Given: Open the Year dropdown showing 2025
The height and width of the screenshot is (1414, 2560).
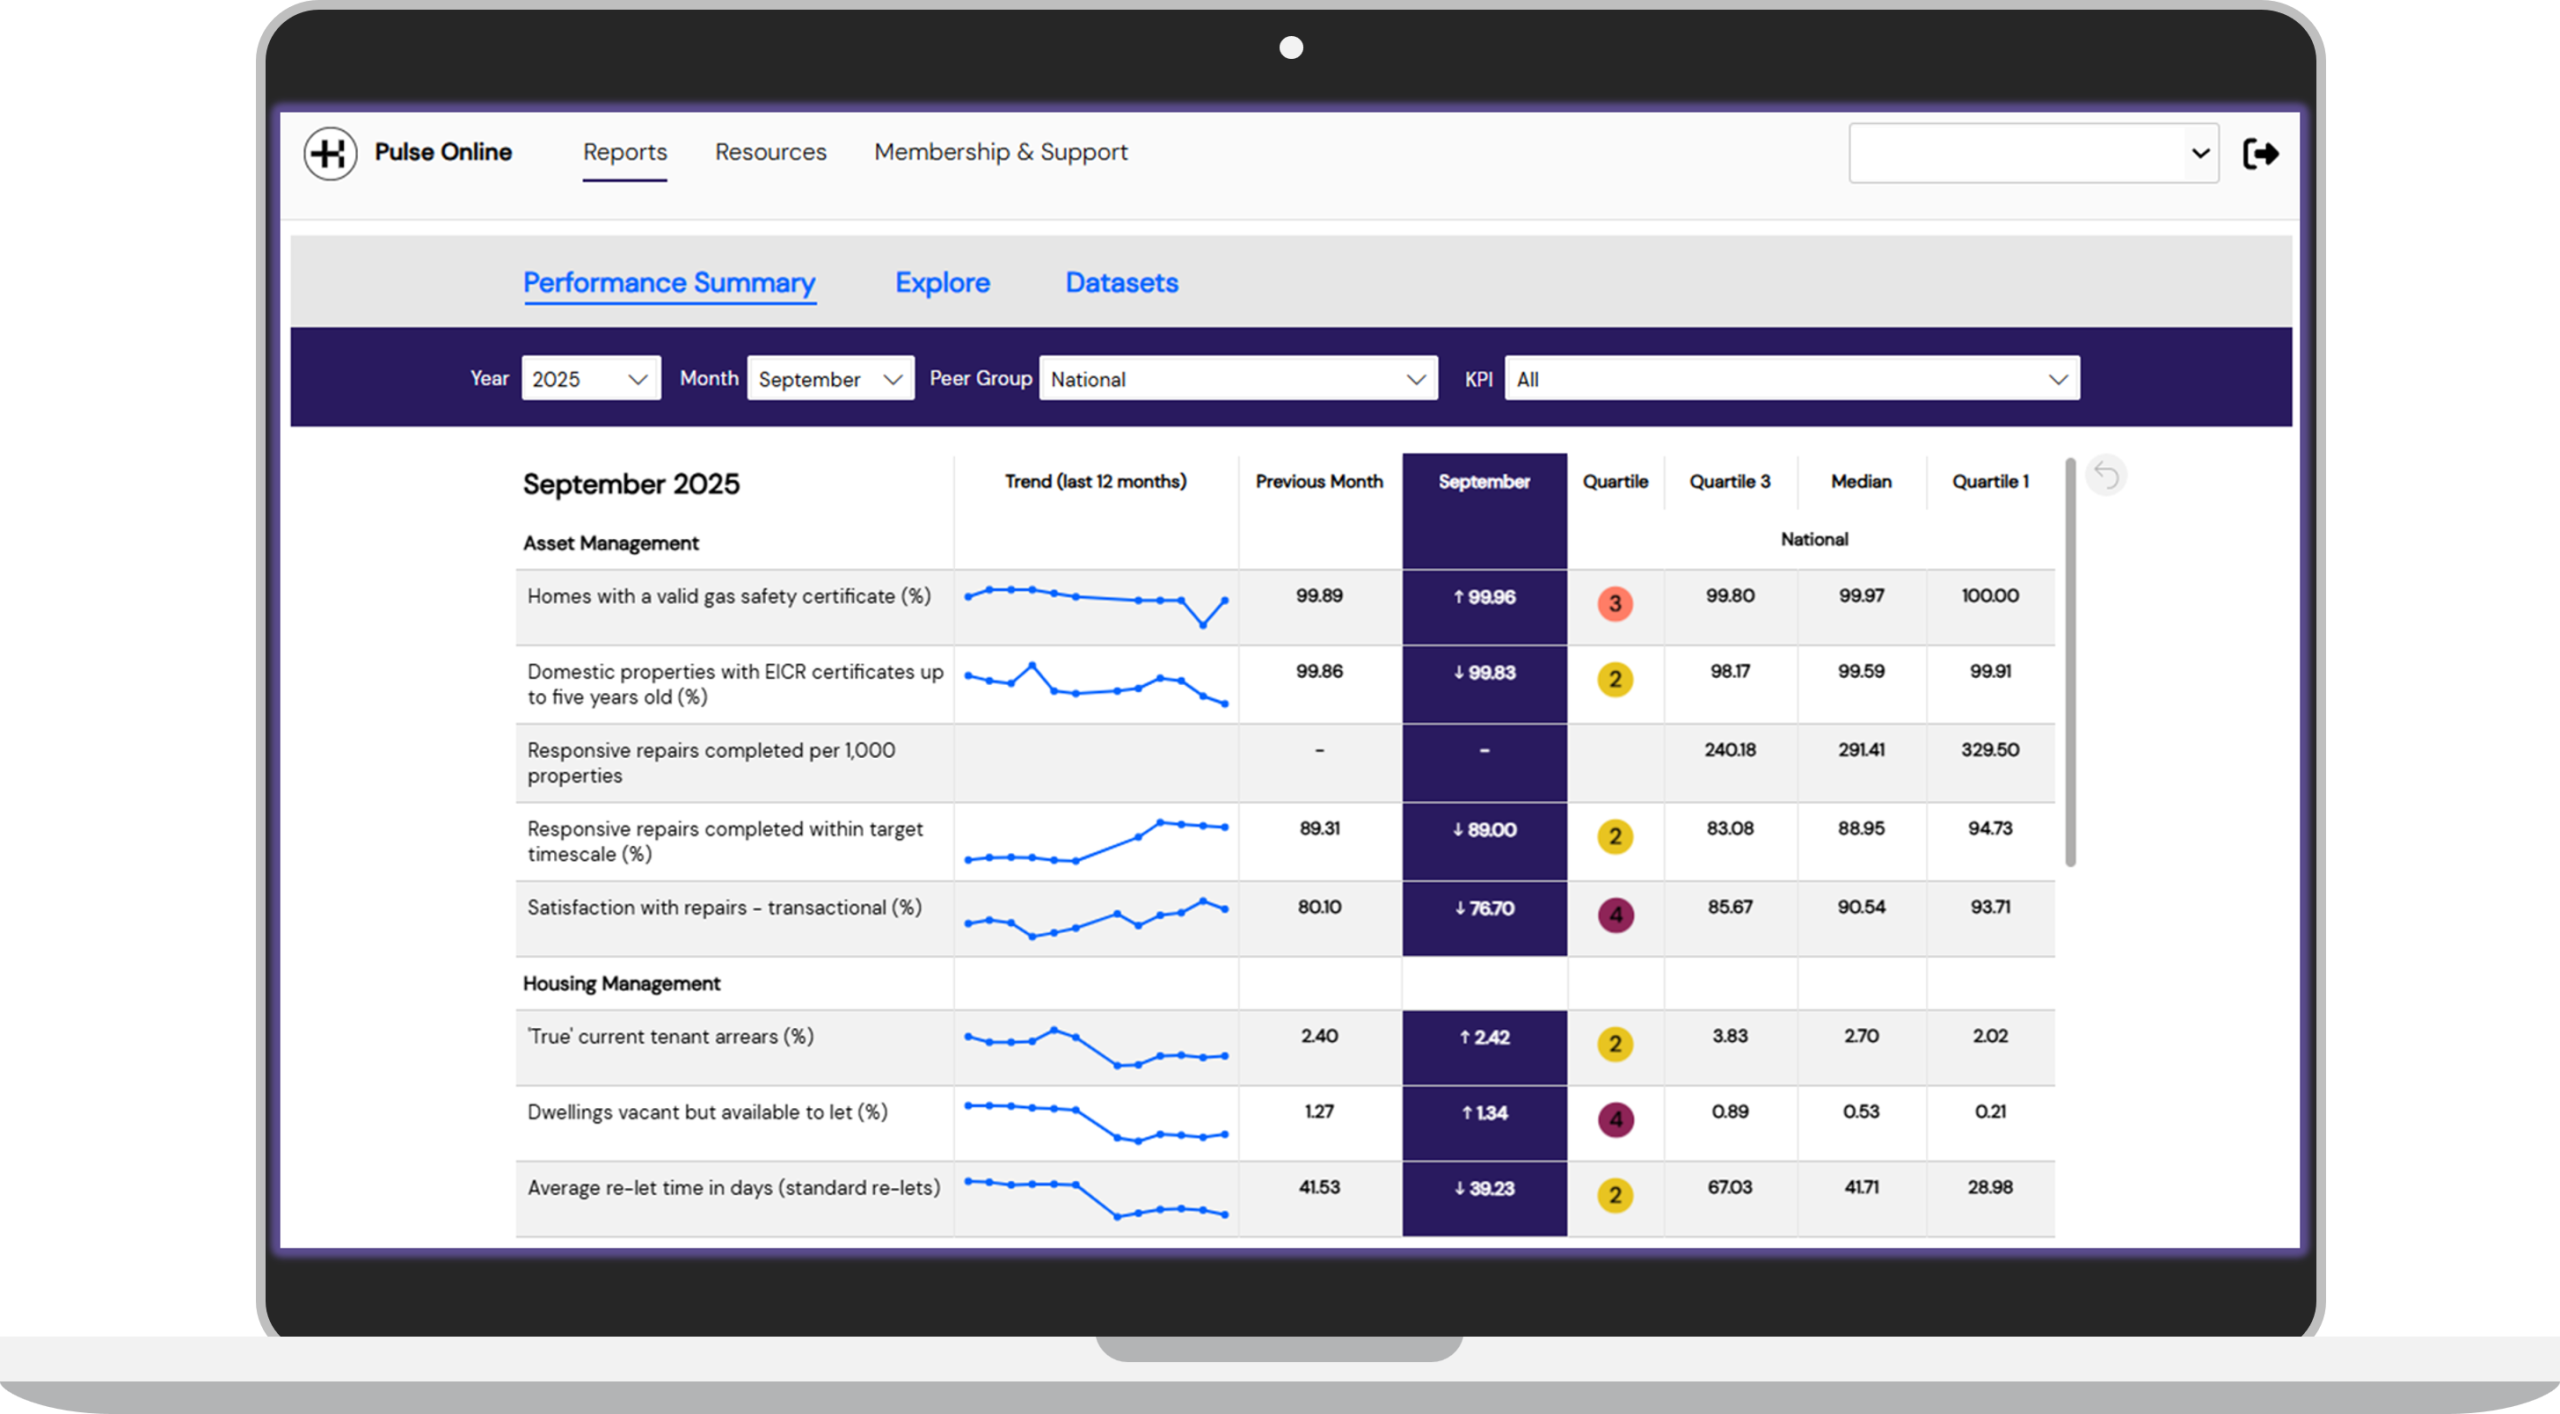Looking at the screenshot, I should point(590,379).
